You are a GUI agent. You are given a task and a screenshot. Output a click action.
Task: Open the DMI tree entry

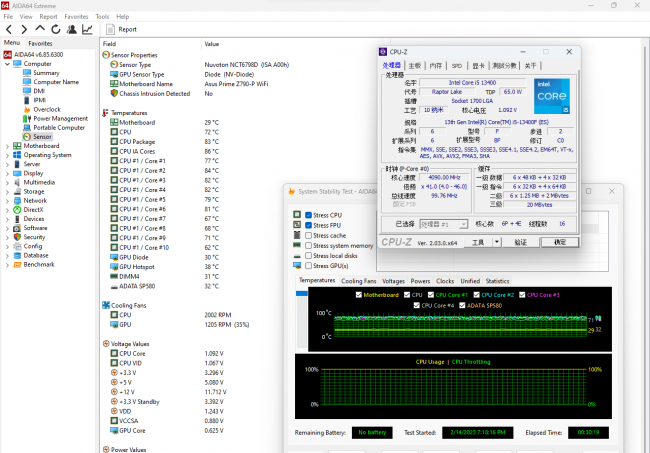pyautogui.click(x=39, y=91)
